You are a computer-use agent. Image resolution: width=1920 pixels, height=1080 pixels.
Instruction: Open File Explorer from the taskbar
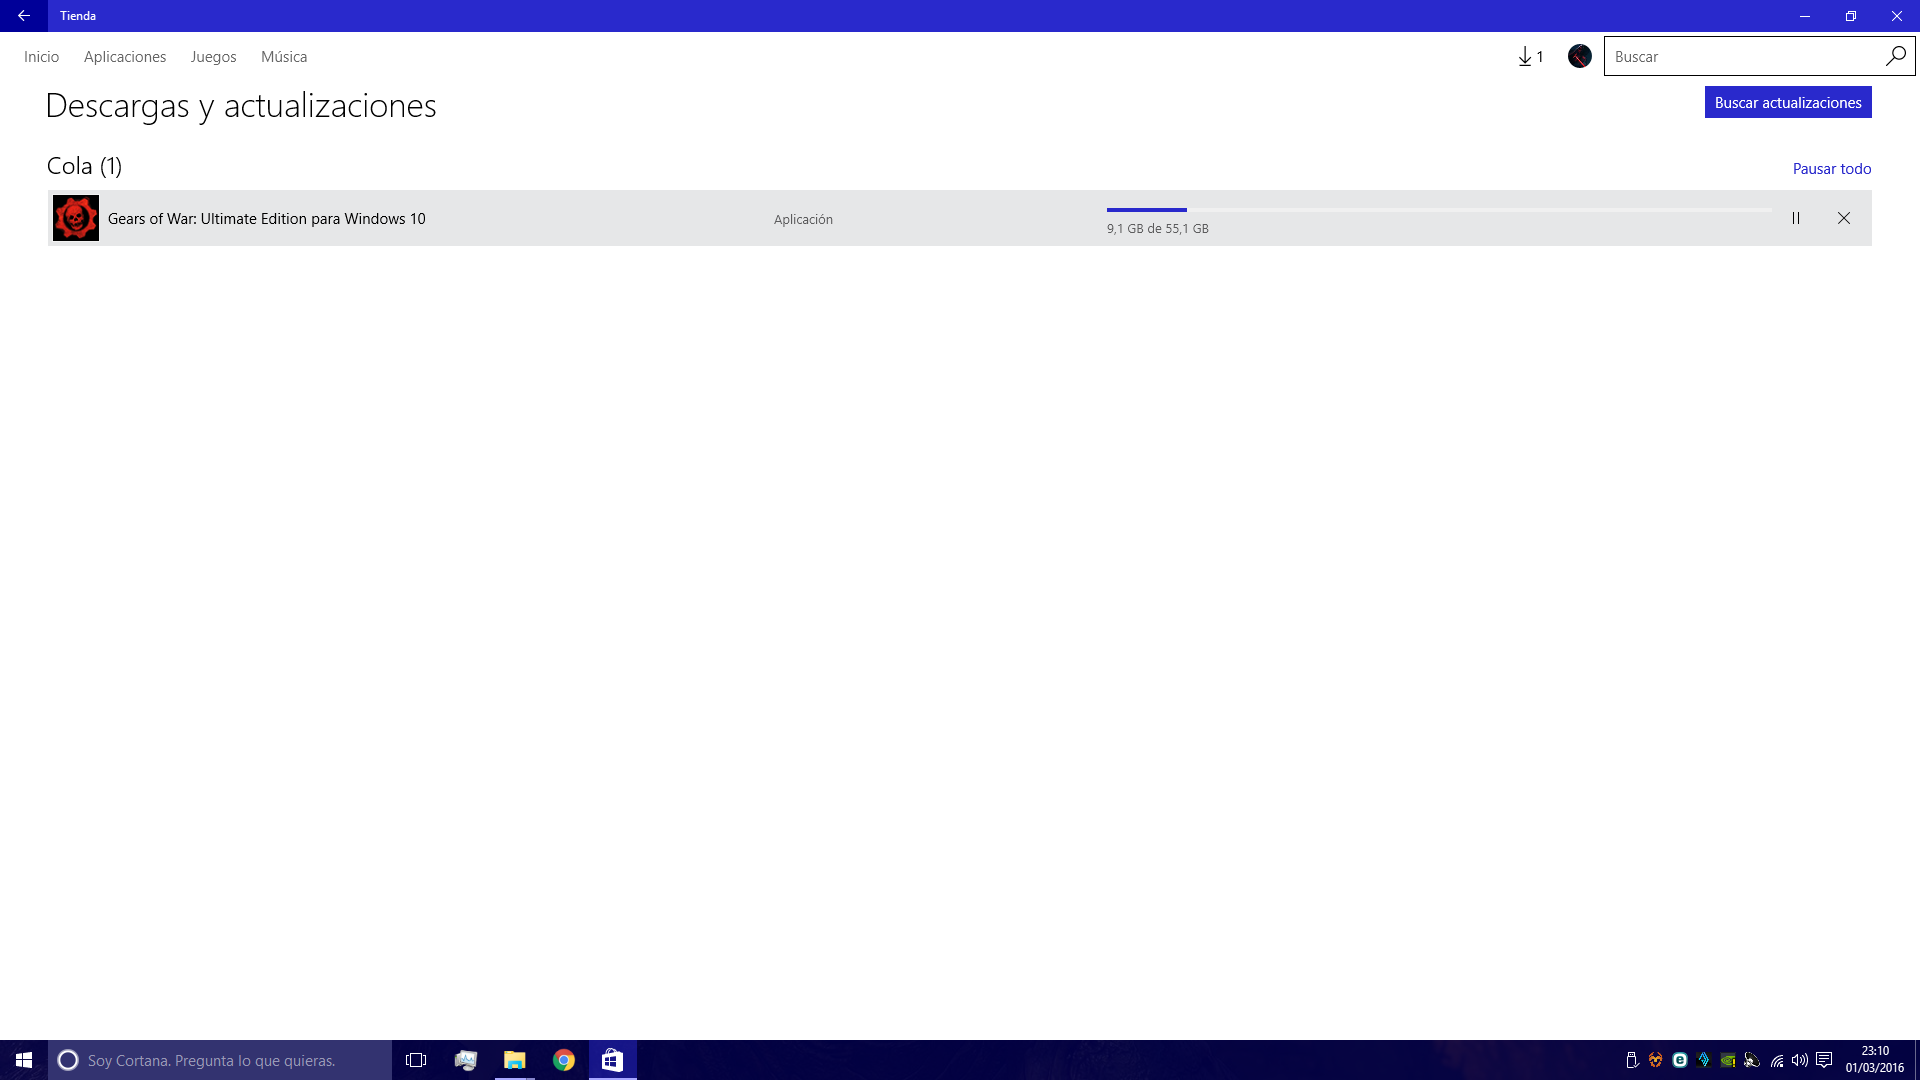[515, 1060]
